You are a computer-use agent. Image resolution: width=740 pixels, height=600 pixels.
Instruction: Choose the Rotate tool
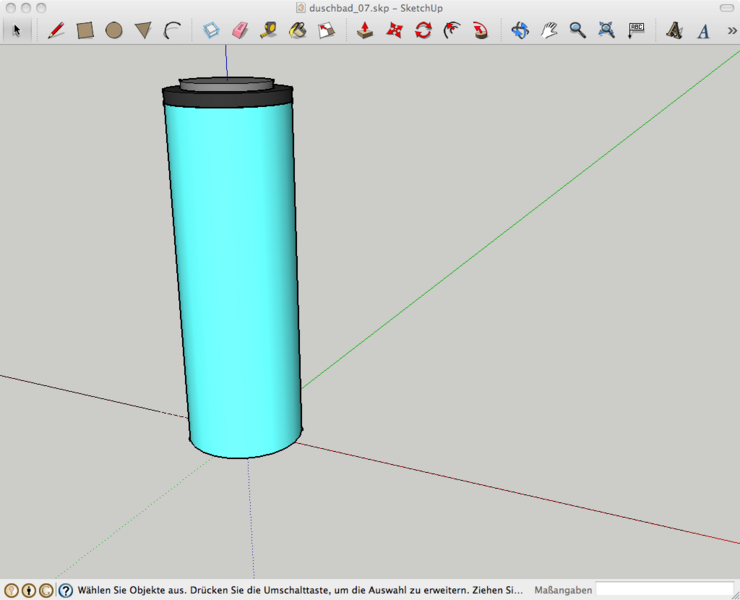click(x=423, y=30)
